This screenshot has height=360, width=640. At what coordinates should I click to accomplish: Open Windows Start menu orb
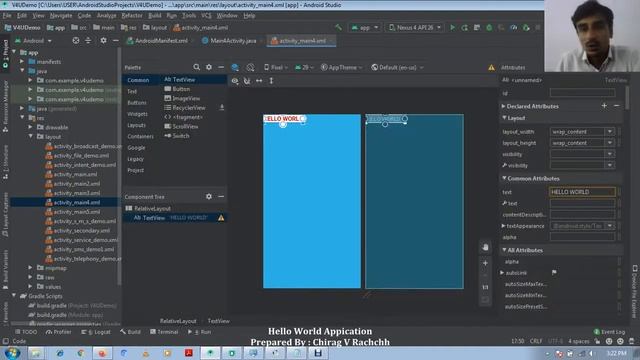[x=12, y=353]
